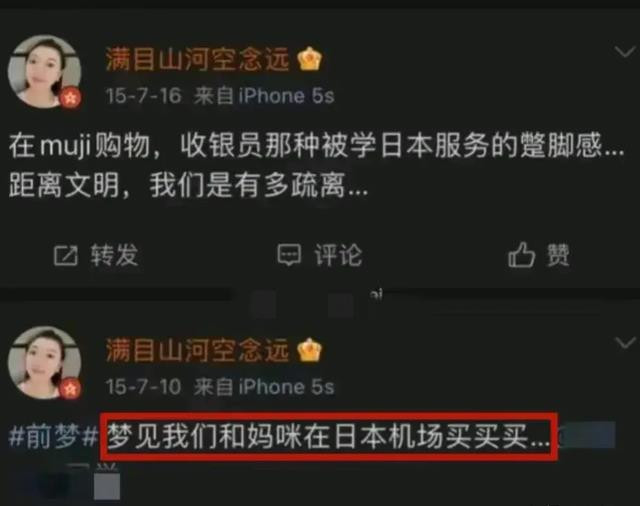
Task: Click the repost (转发) arrow icon
Action: coord(66,256)
